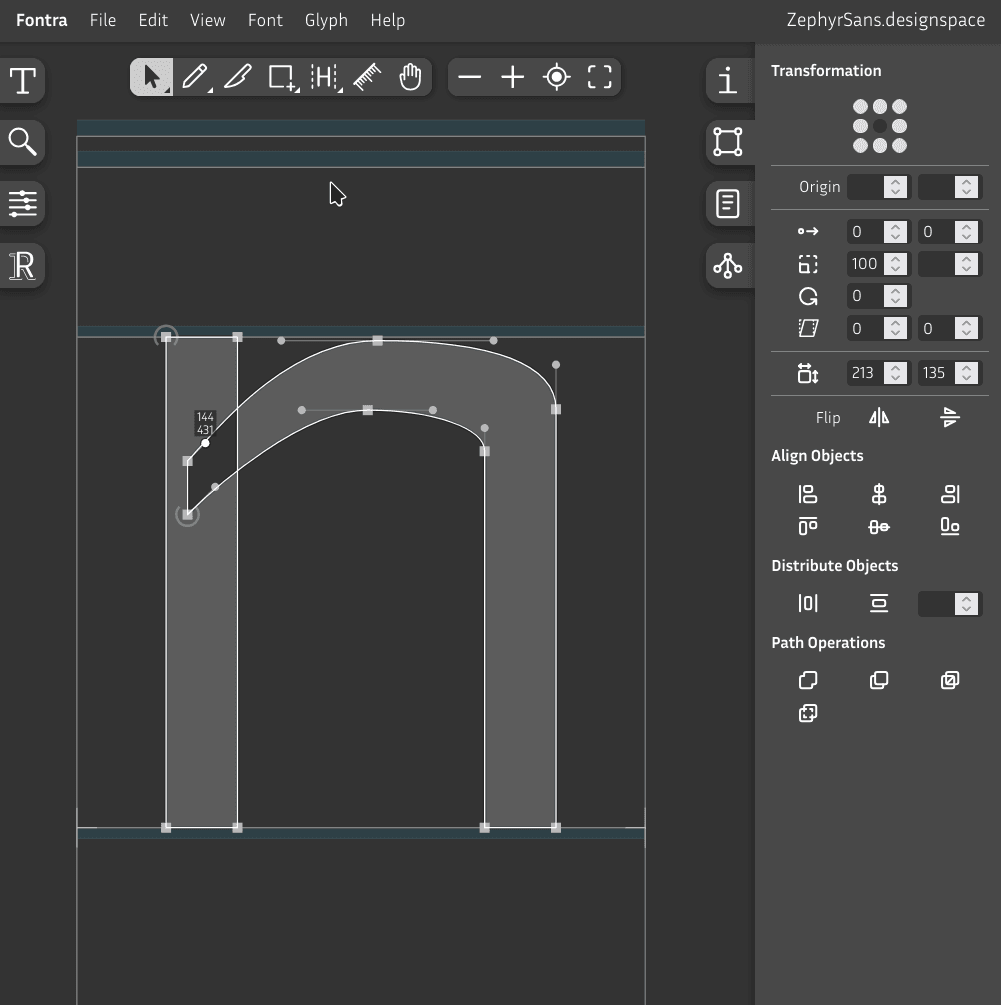The image size is (1001, 1005).
Task: Choose the Ruler measure tool
Action: coord(367,77)
